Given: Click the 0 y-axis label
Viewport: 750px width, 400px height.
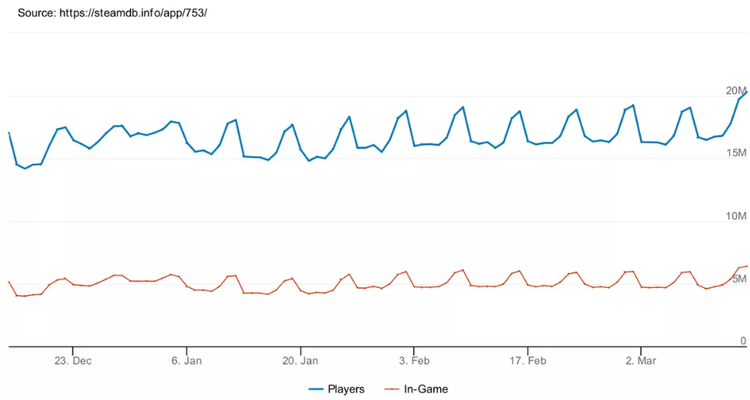Looking at the screenshot, I should pyautogui.click(x=743, y=341).
